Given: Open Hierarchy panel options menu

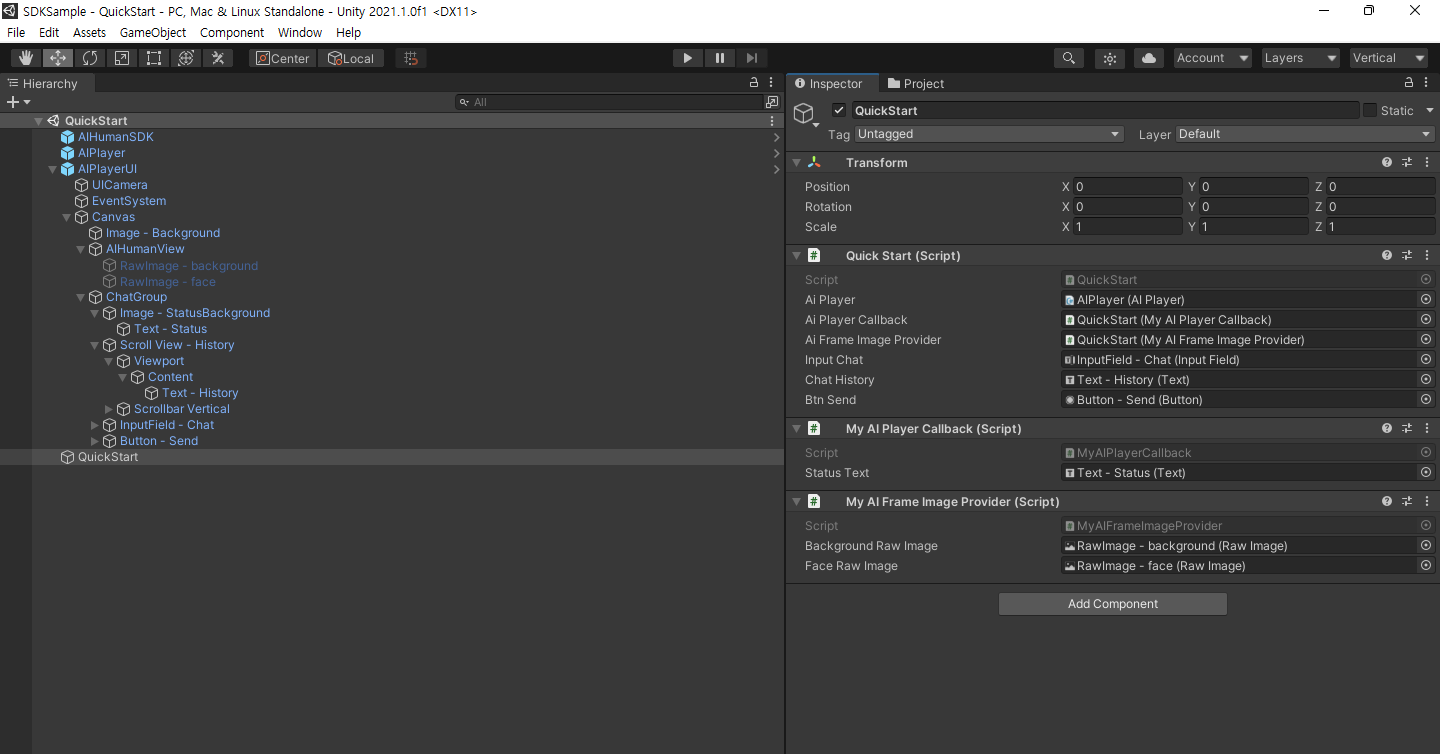Looking at the screenshot, I should (x=771, y=83).
